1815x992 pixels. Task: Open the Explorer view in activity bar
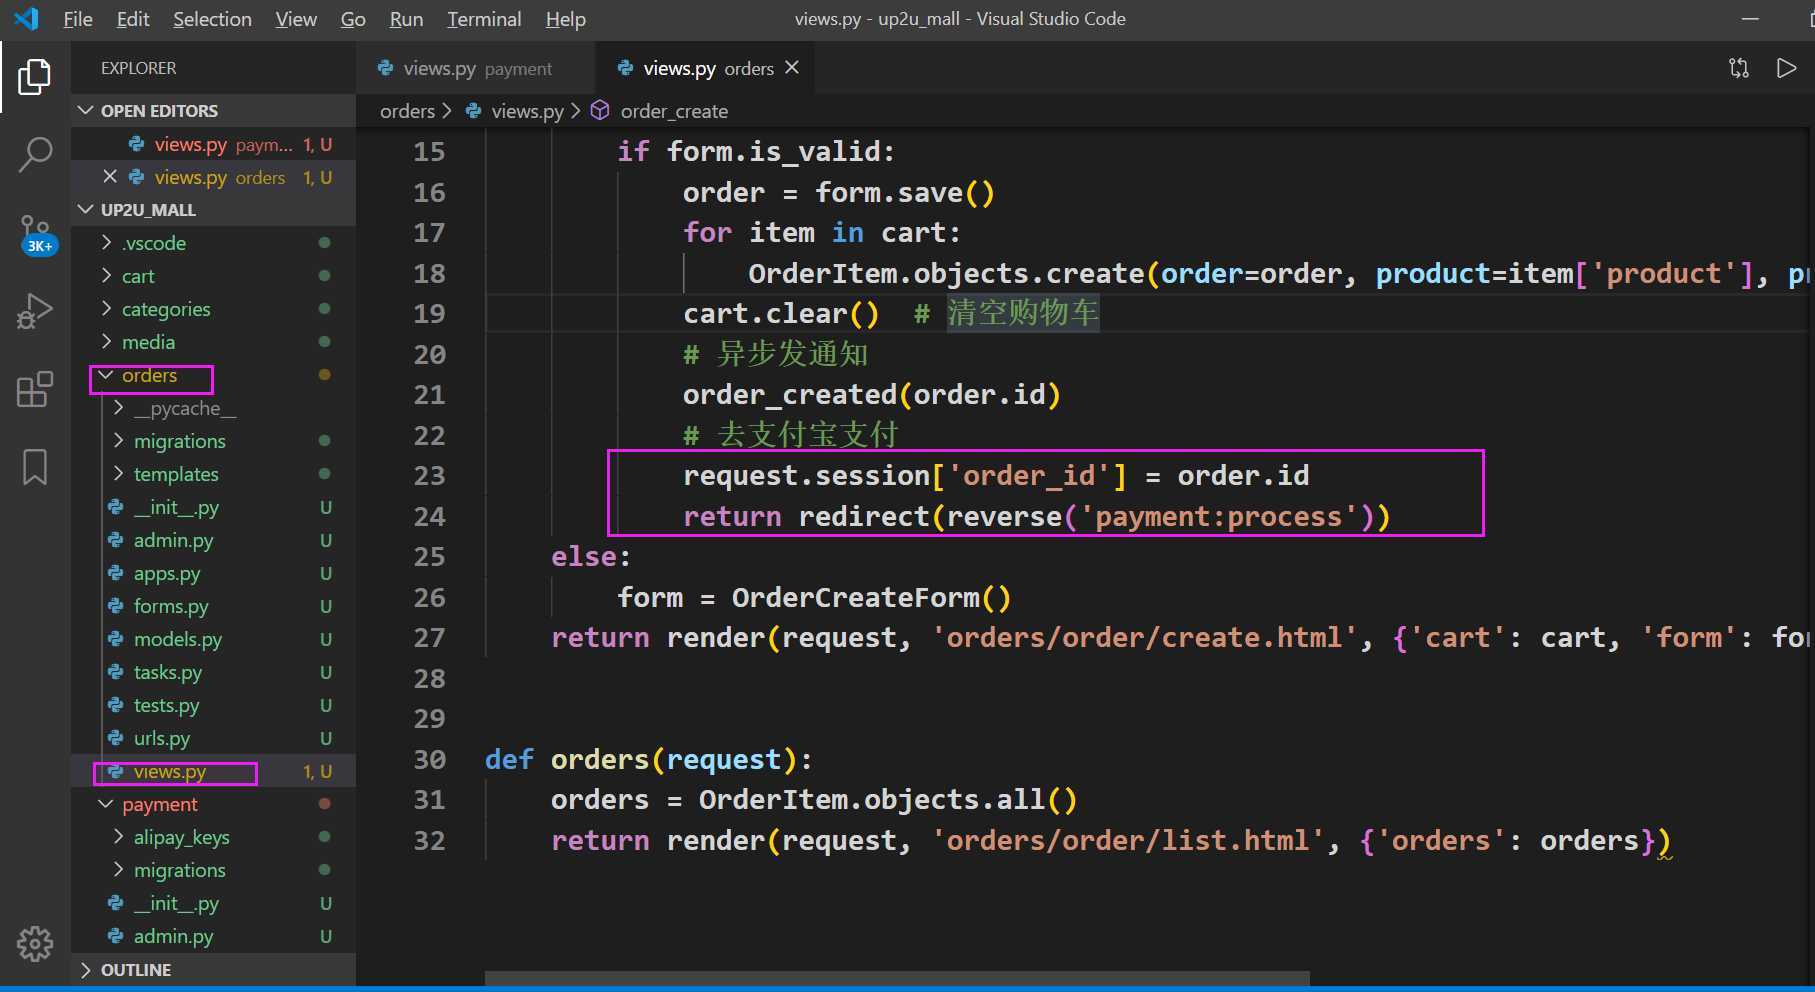pos(35,77)
